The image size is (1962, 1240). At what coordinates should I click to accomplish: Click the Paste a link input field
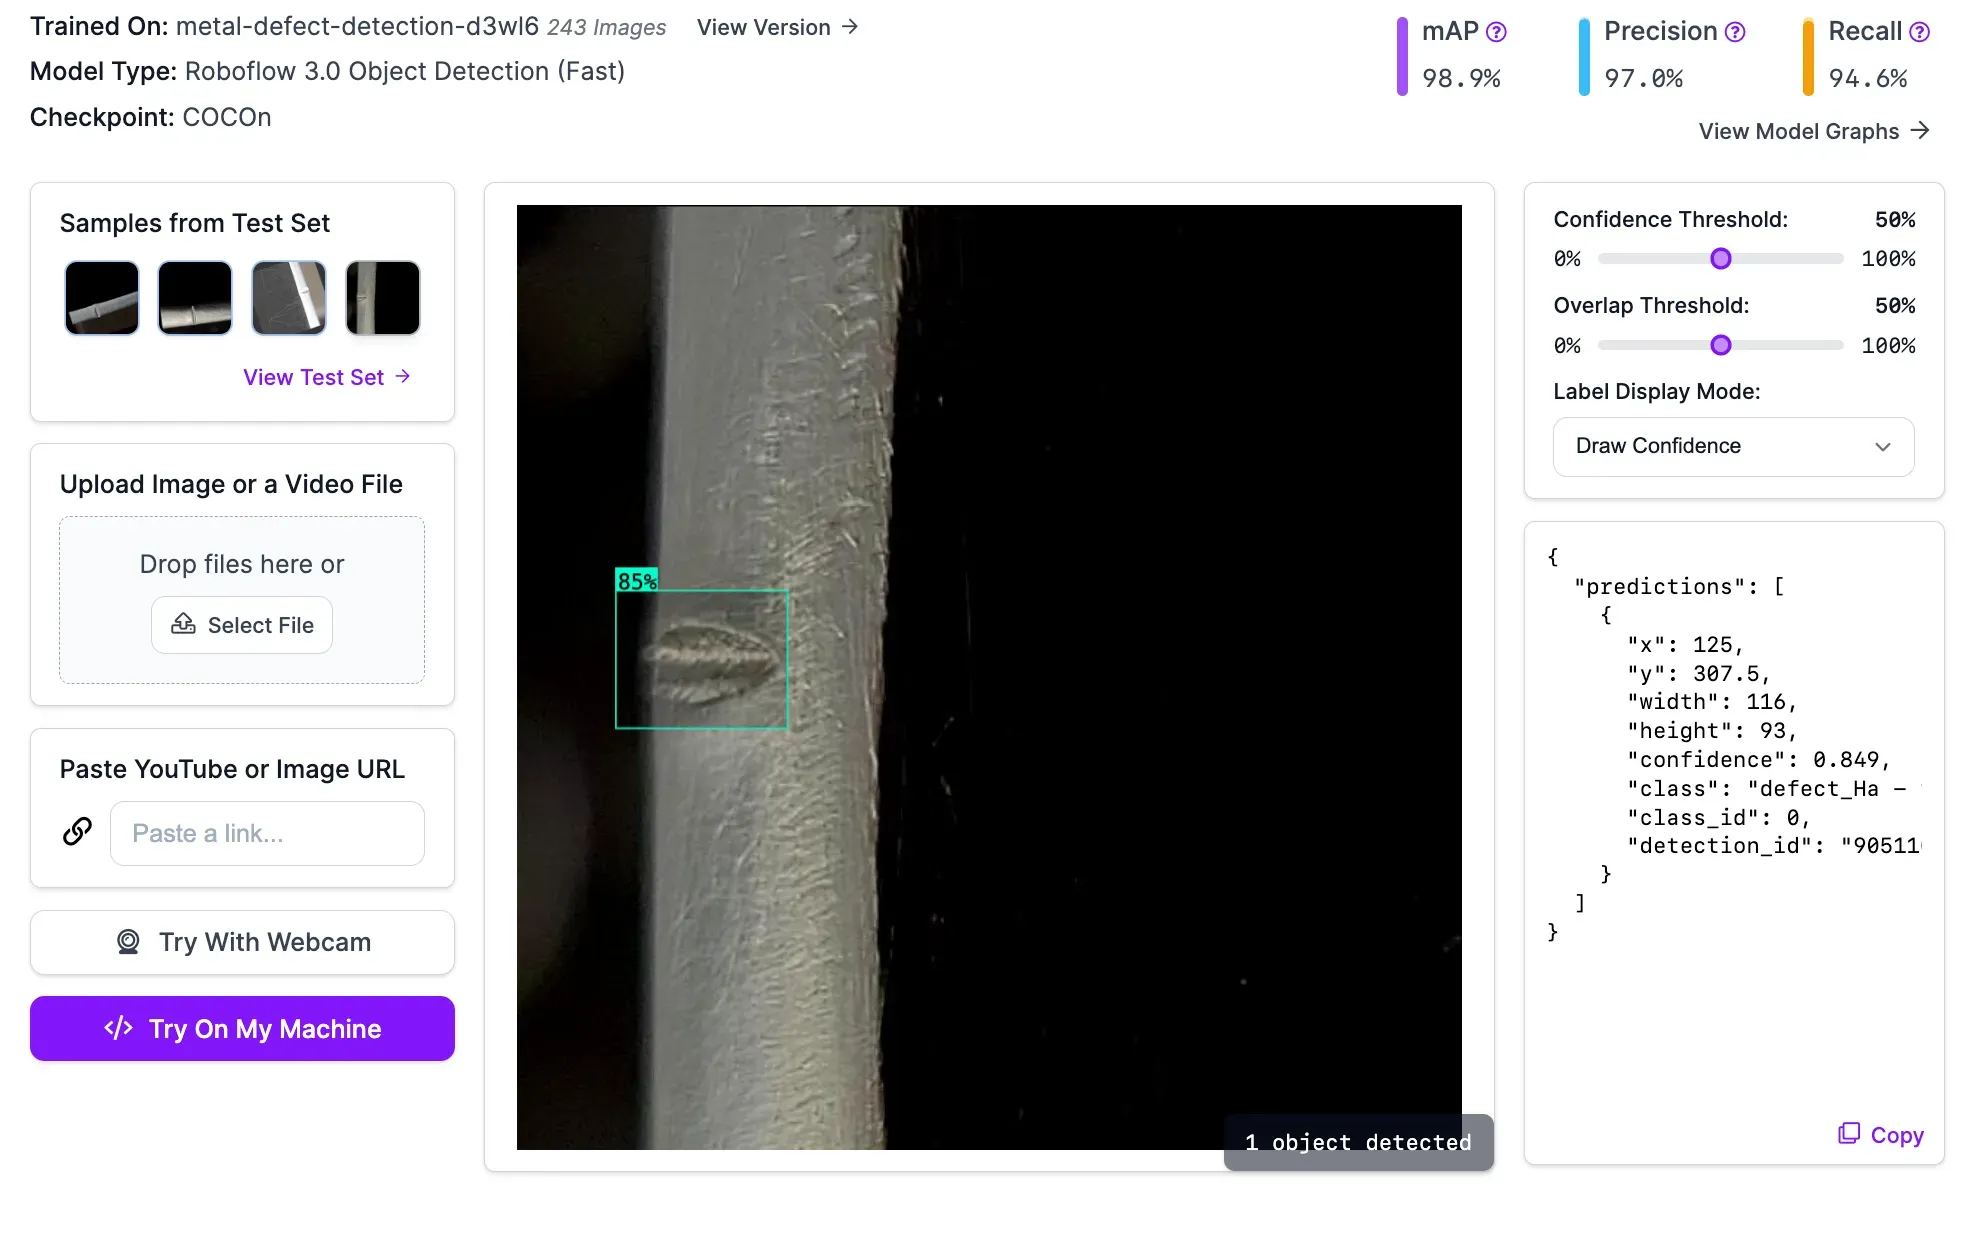267,833
